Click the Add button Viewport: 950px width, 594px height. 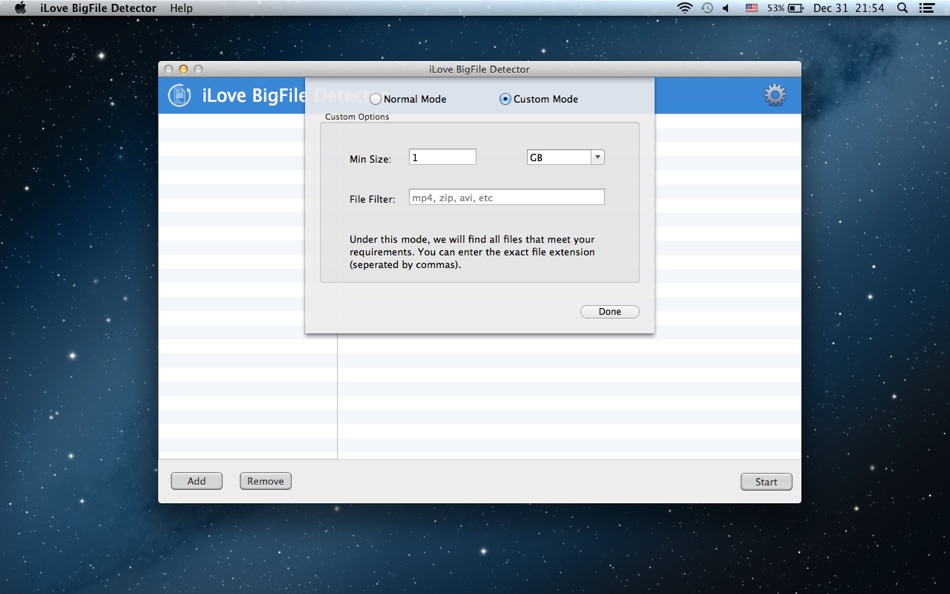pos(196,481)
